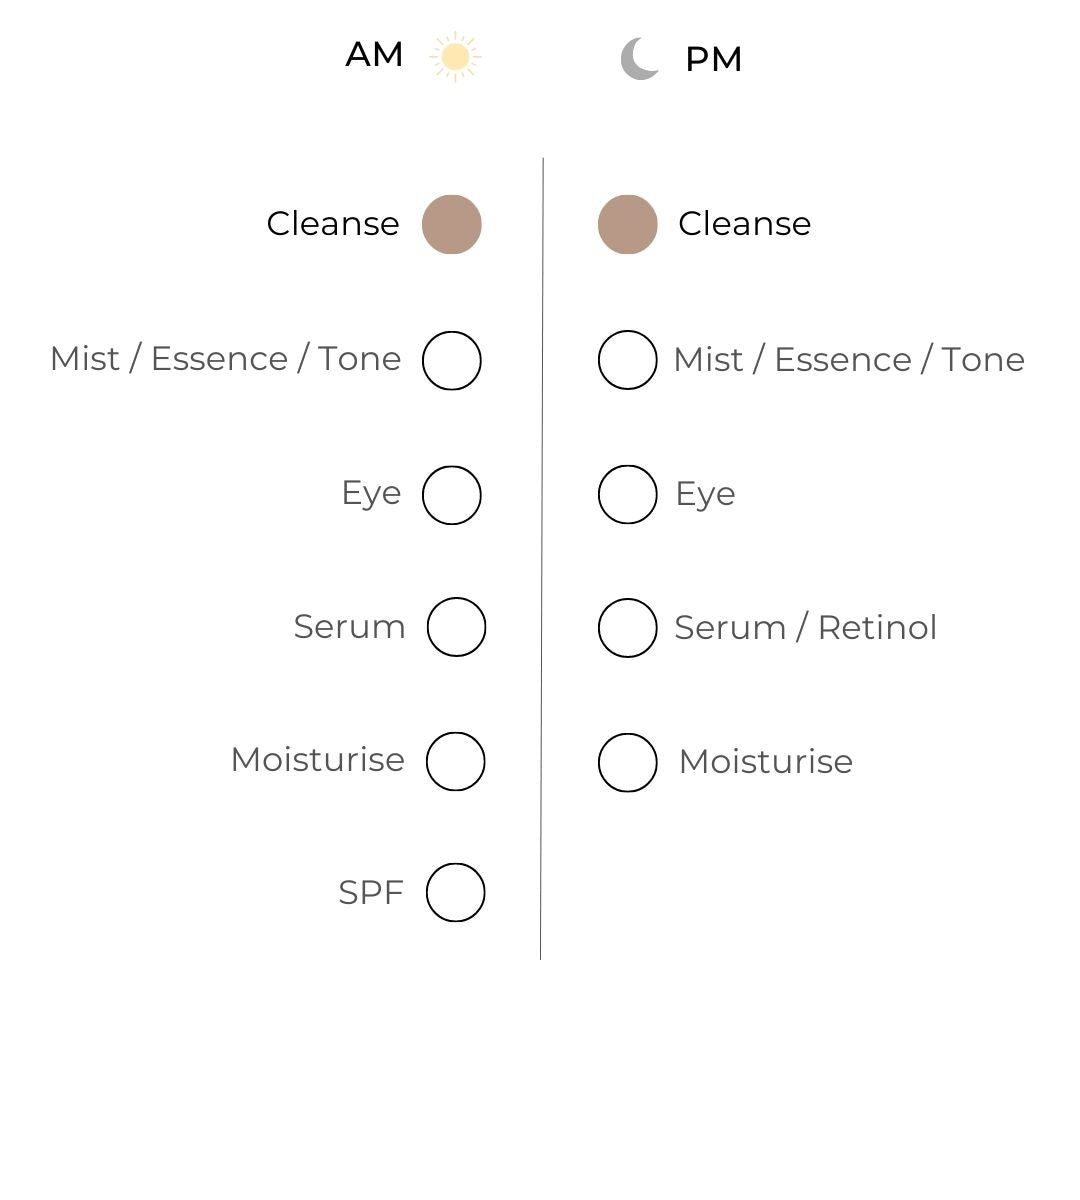The width and height of the screenshot is (1080, 1200).
Task: Check the AM Mist / Essence / Tone circle
Action: [452, 360]
